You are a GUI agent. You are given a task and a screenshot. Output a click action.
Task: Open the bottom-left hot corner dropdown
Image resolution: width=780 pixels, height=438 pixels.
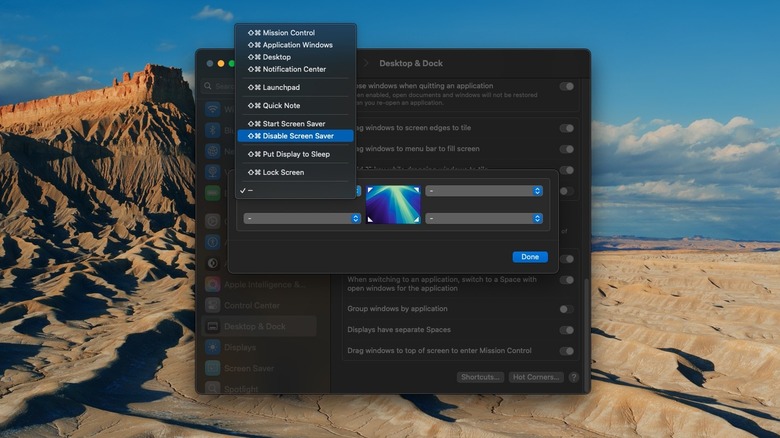(302, 218)
